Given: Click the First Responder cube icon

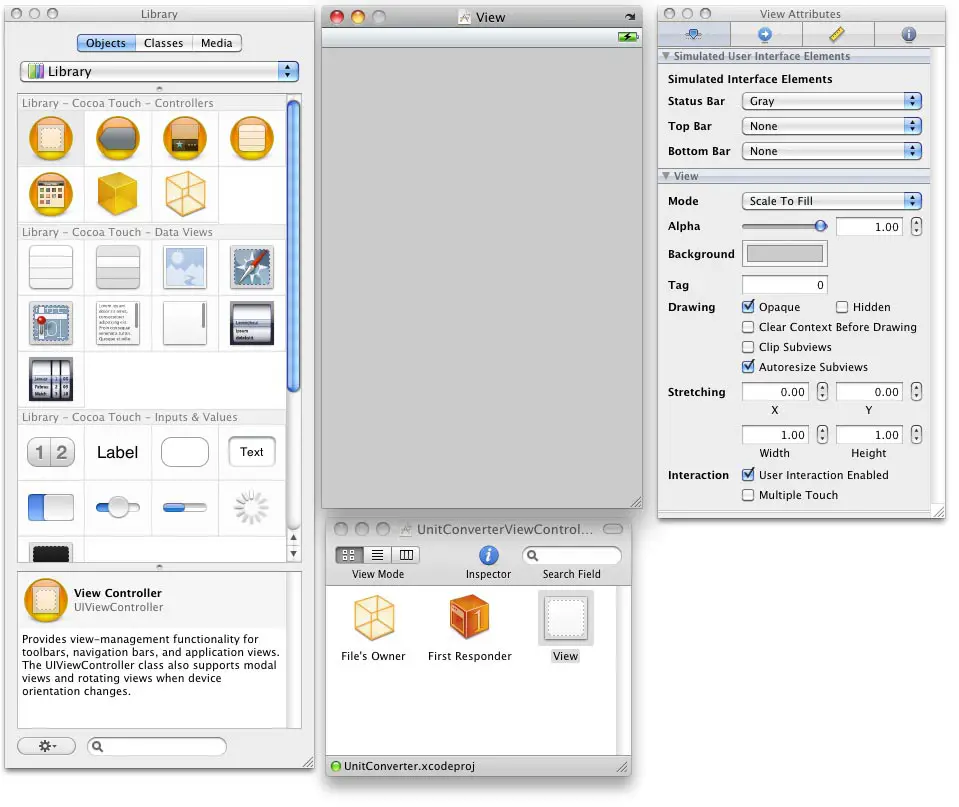Looking at the screenshot, I should point(469,617).
